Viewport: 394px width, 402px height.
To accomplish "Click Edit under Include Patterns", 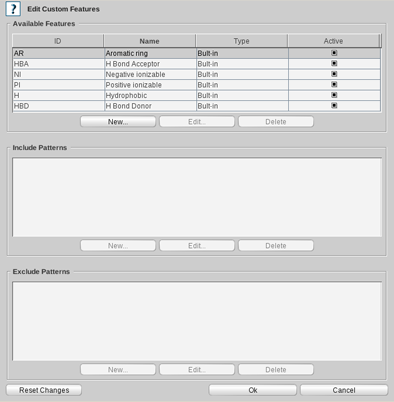I will (x=197, y=246).
